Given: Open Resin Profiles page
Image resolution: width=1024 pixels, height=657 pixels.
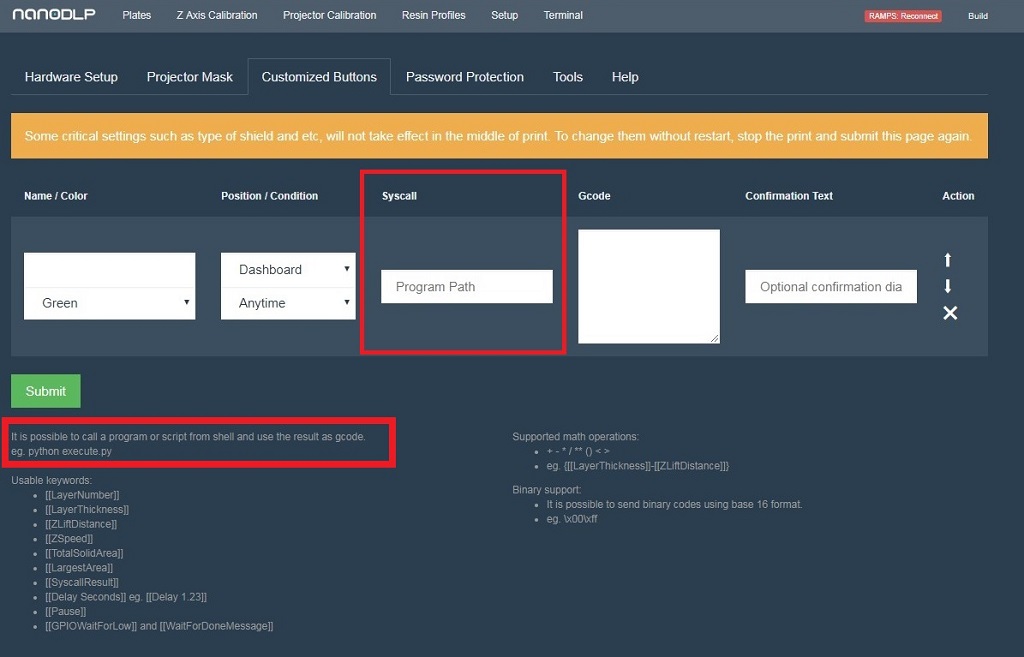Looking at the screenshot, I should tap(434, 15).
